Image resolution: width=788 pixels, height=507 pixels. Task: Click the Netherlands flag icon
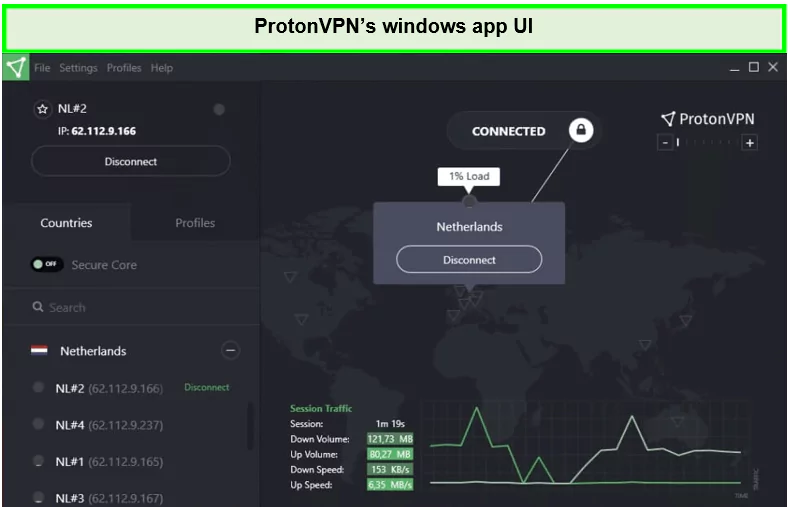(39, 350)
